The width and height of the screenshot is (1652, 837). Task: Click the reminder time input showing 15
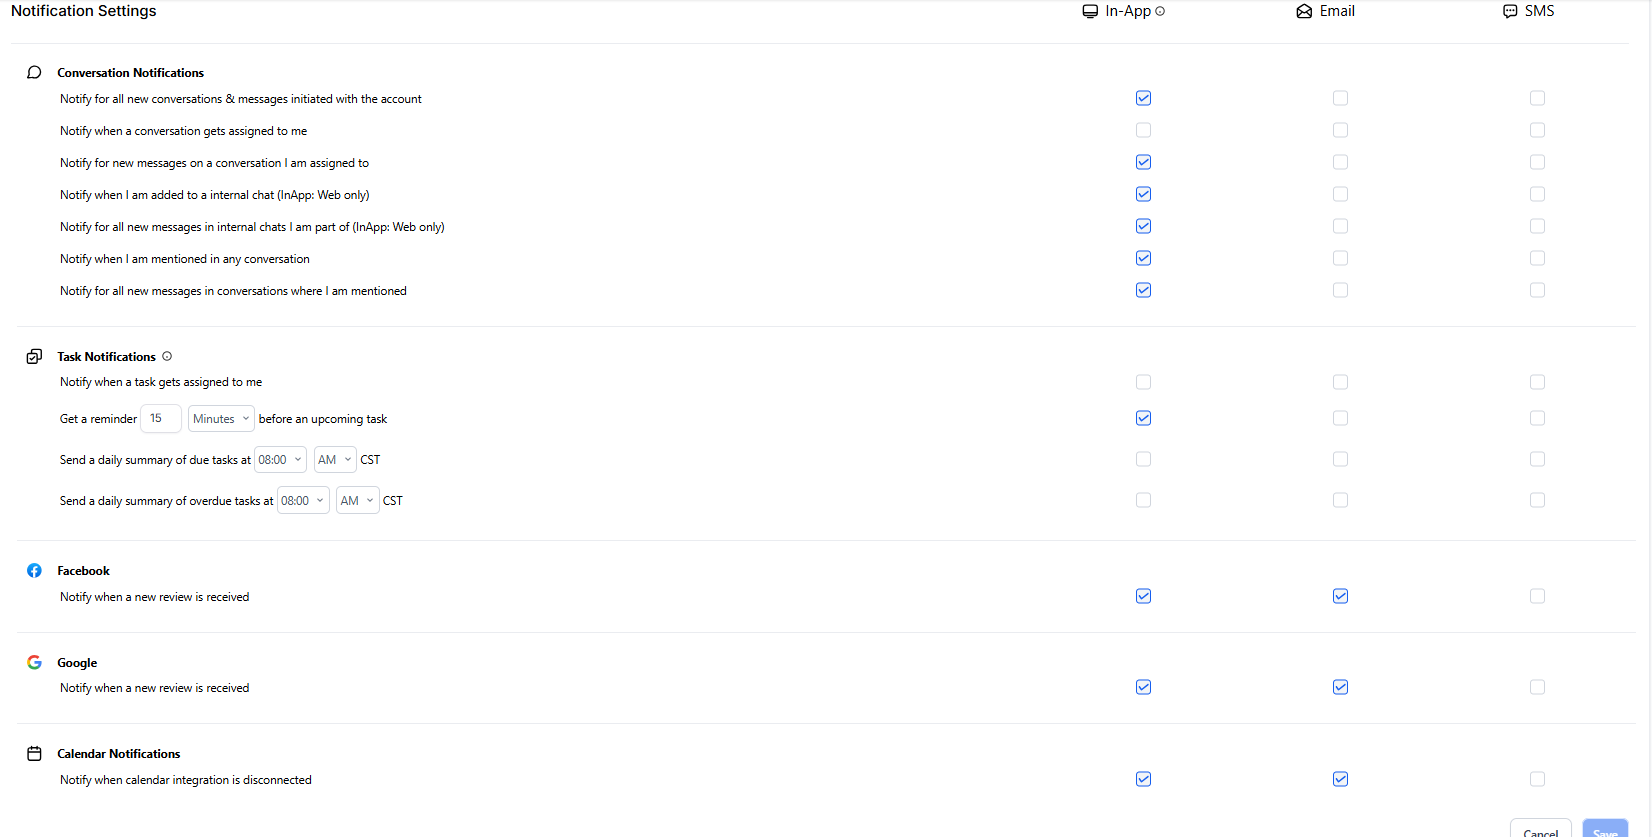(x=161, y=419)
